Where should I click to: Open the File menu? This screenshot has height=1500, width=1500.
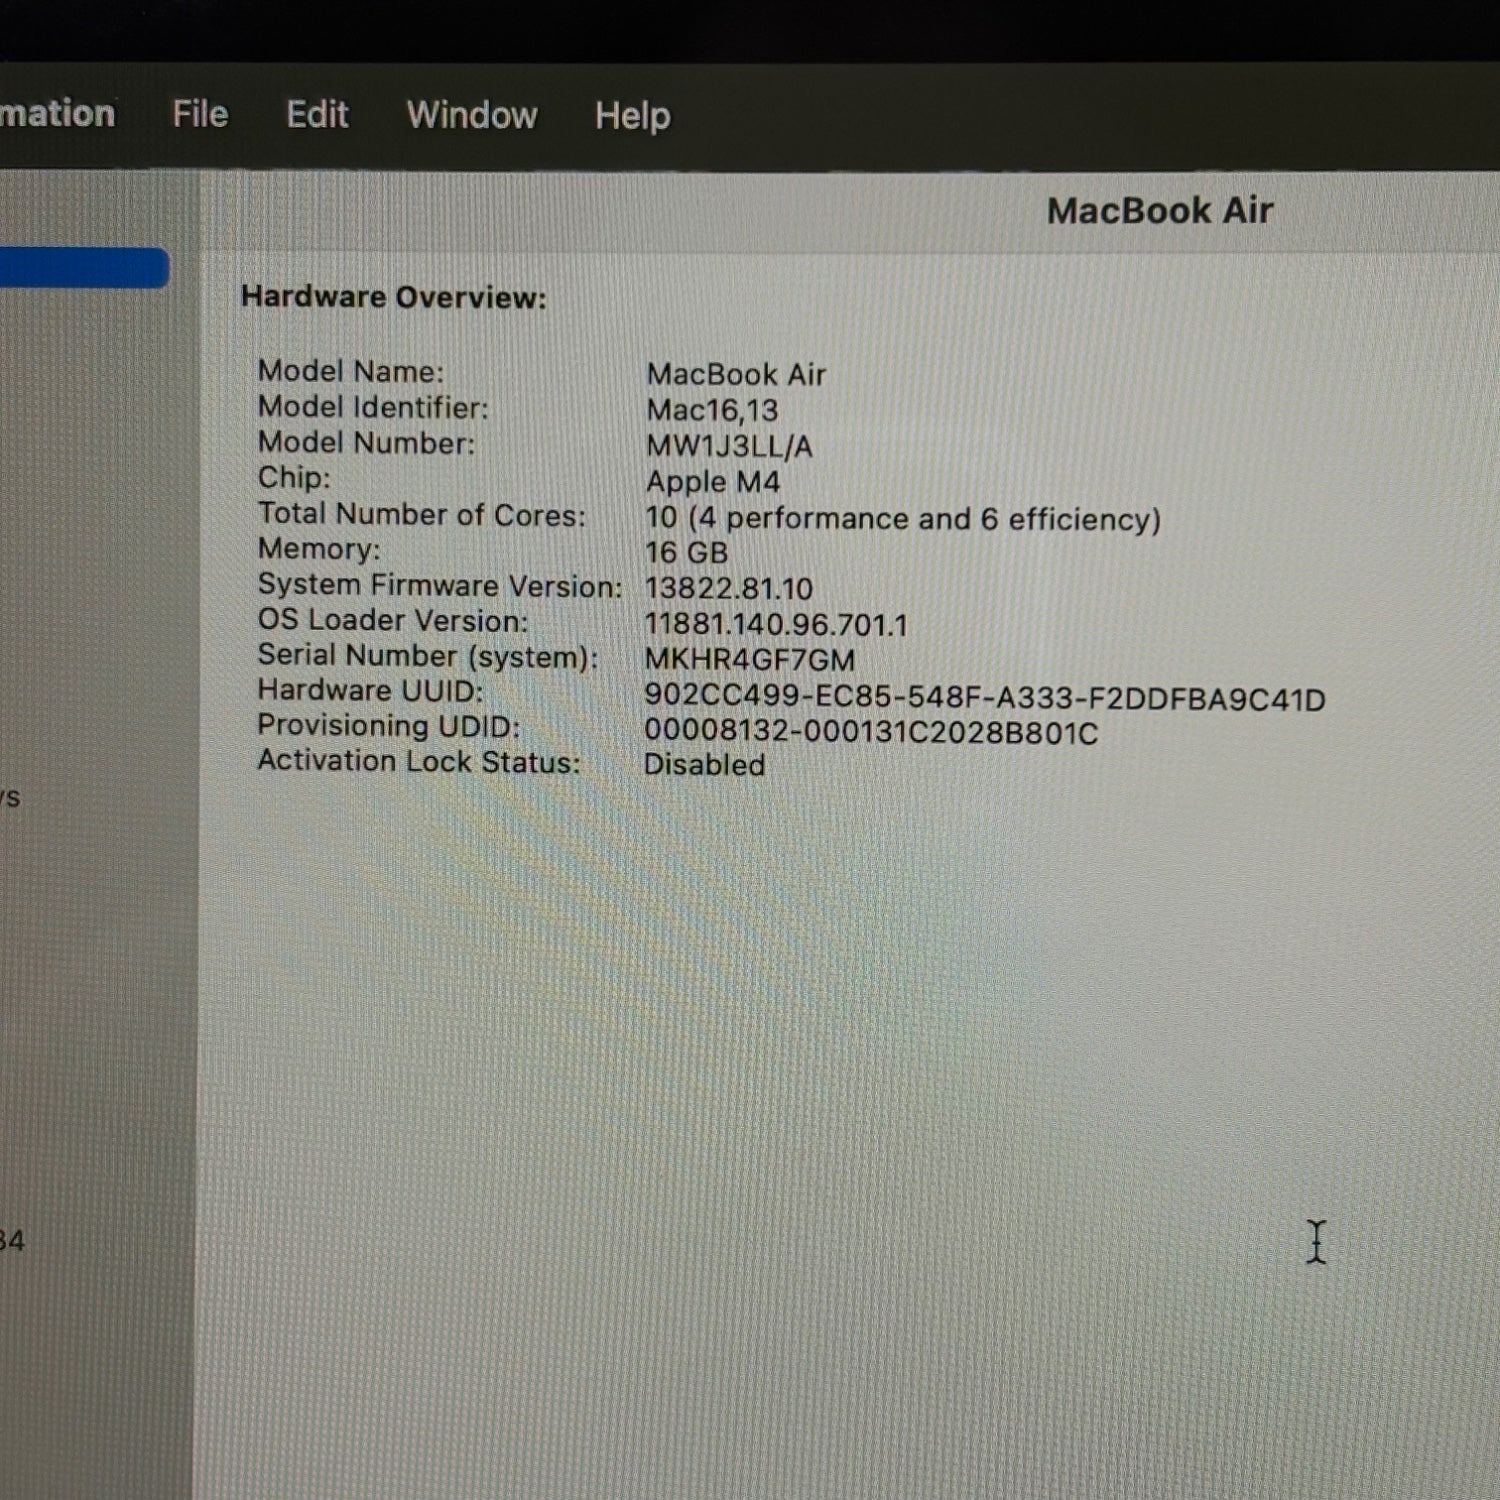pos(200,114)
